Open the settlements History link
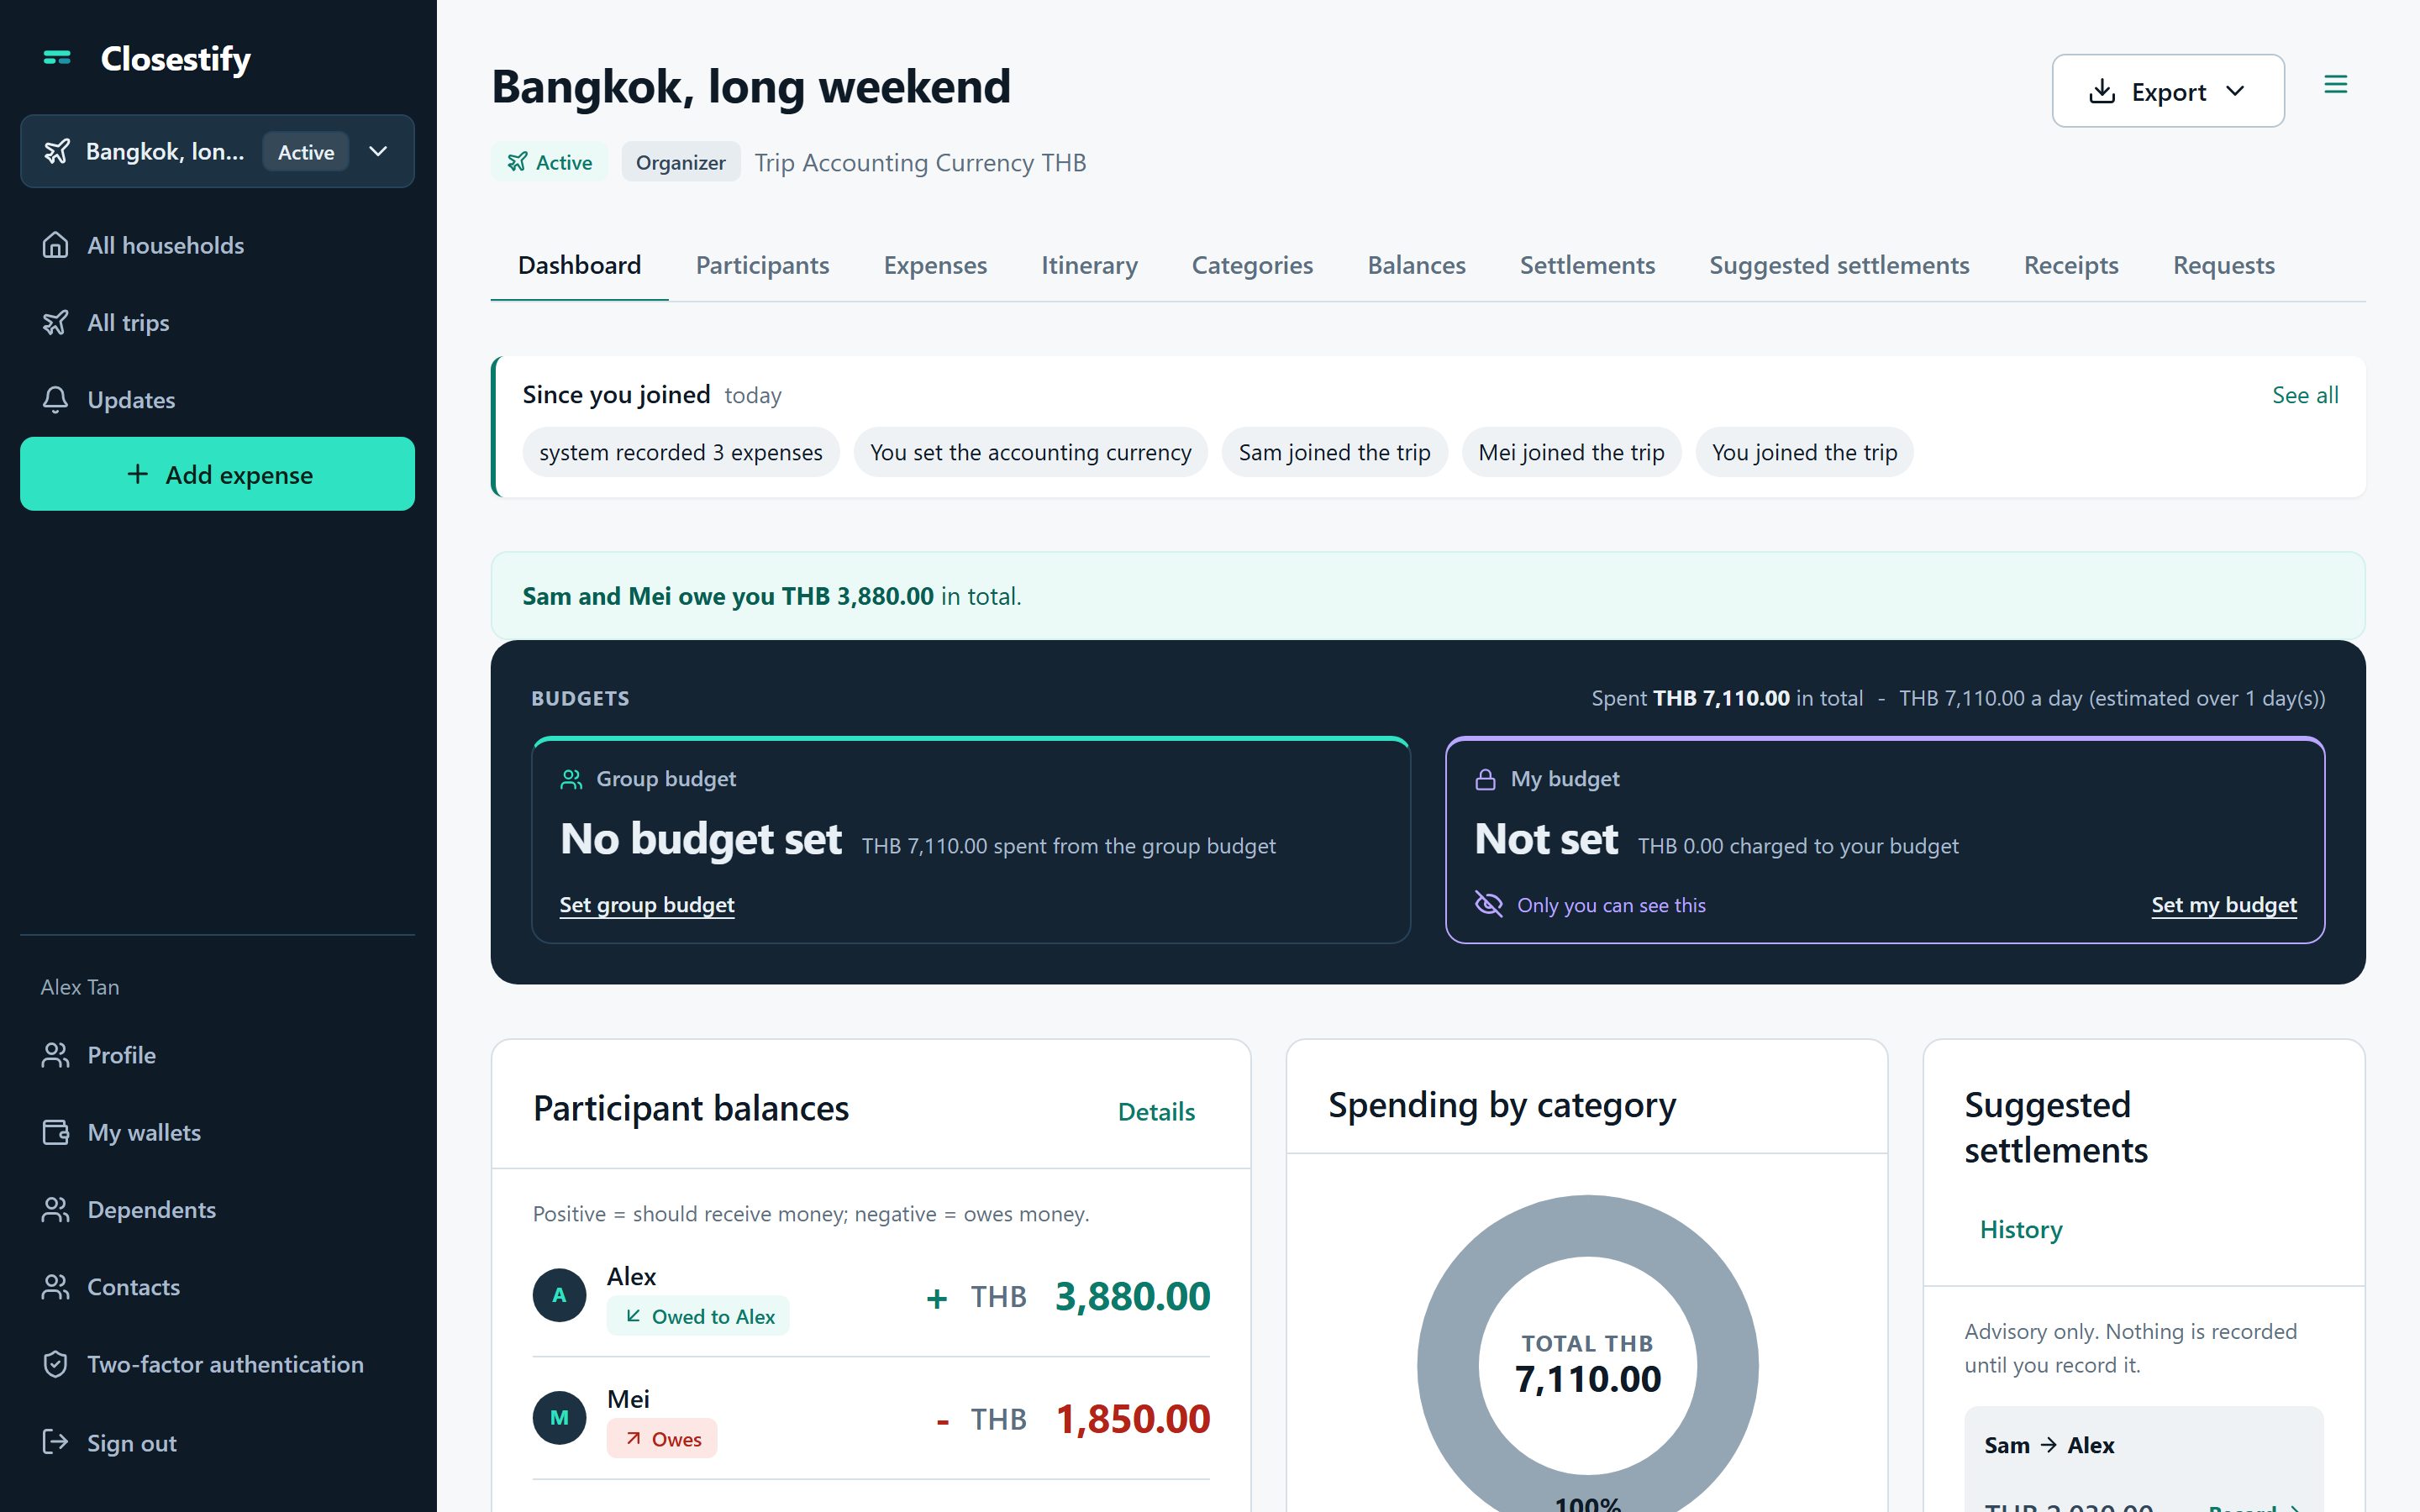2420x1512 pixels. pos(2021,1229)
